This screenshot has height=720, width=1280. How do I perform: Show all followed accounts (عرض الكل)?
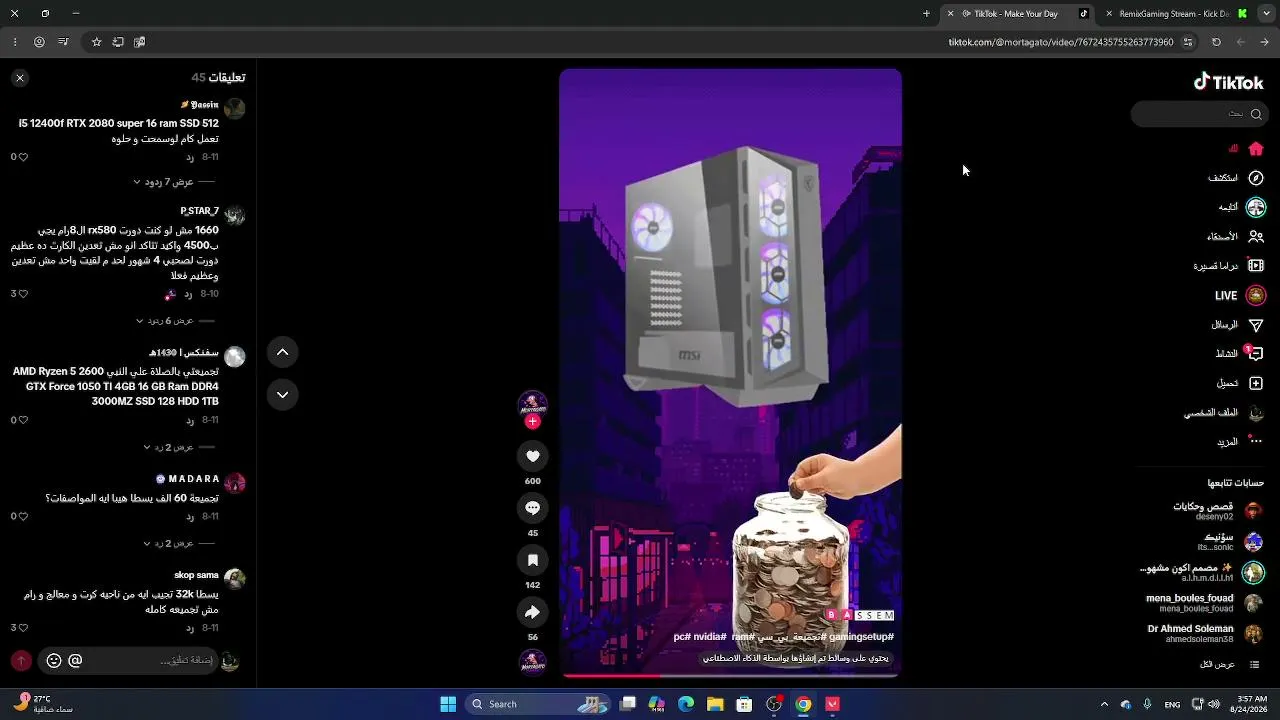[x=1230, y=664]
